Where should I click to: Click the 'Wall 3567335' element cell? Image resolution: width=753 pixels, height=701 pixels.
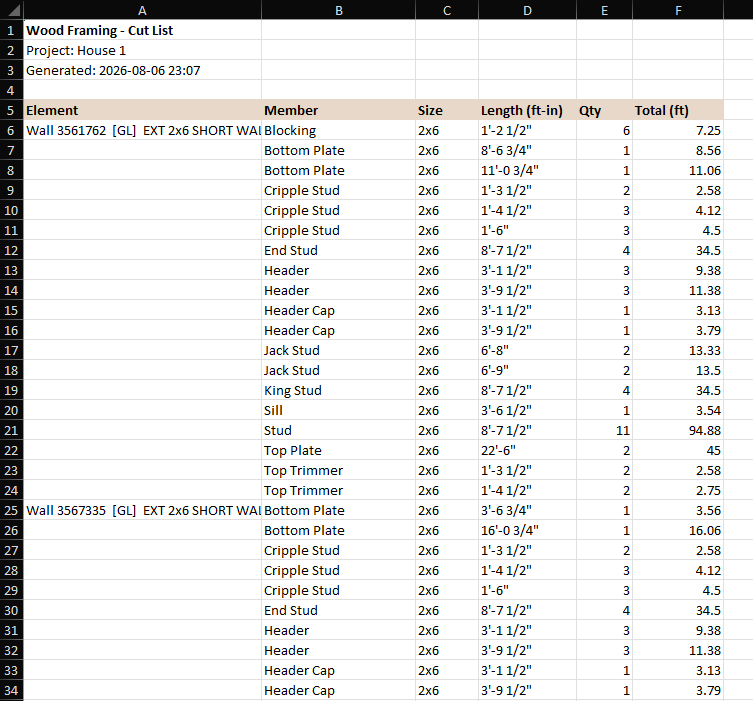[142, 510]
